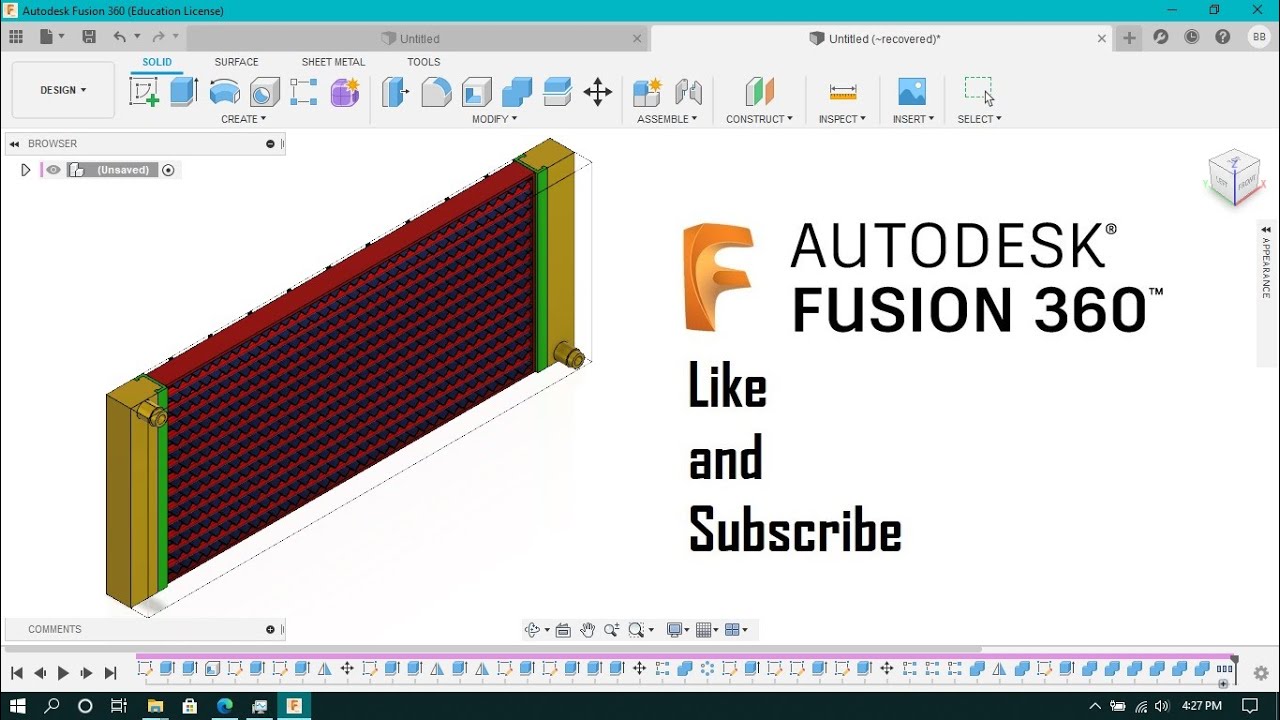
Task: Open the BB user profile
Action: click(1258, 37)
